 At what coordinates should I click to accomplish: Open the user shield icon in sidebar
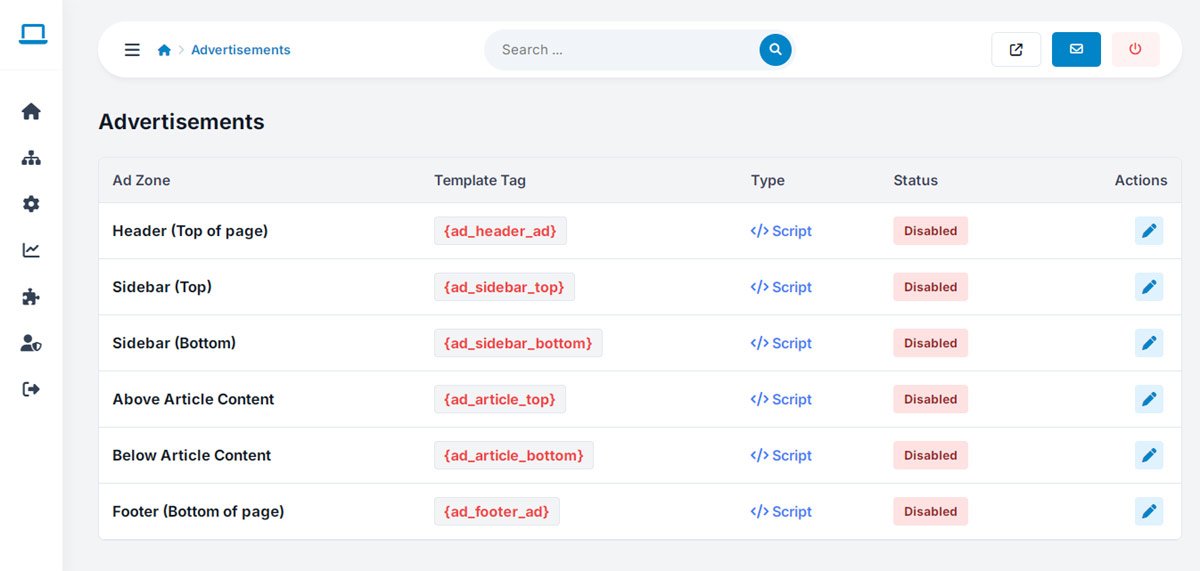pyautogui.click(x=31, y=343)
